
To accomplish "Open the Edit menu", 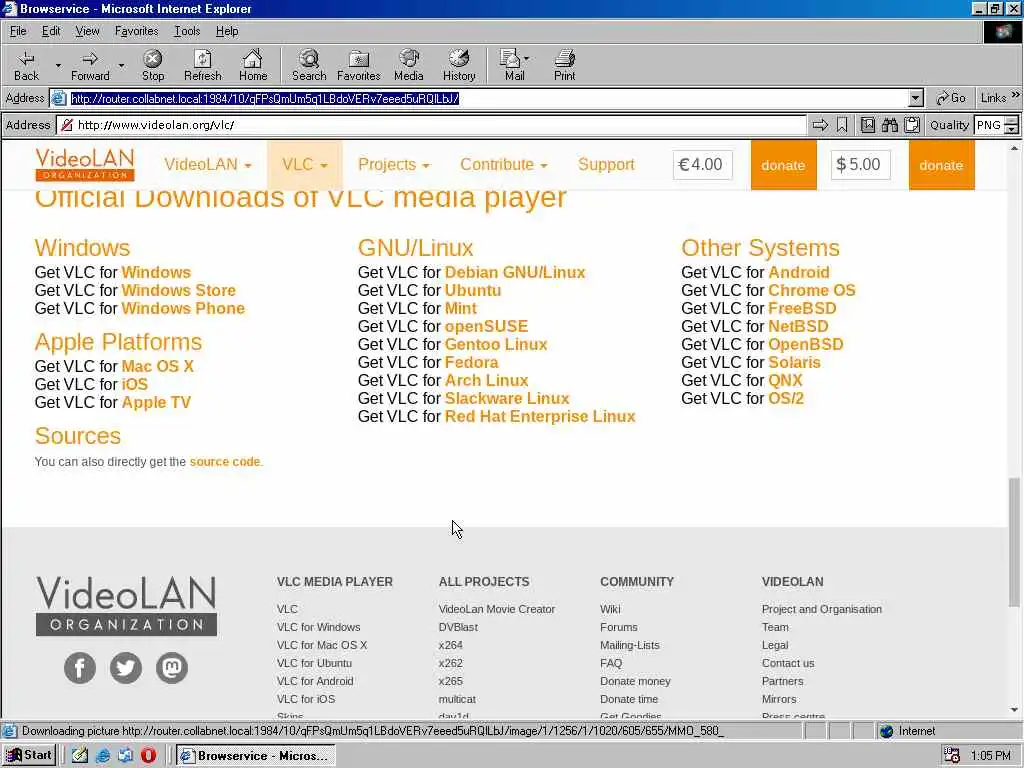I will tap(51, 31).
